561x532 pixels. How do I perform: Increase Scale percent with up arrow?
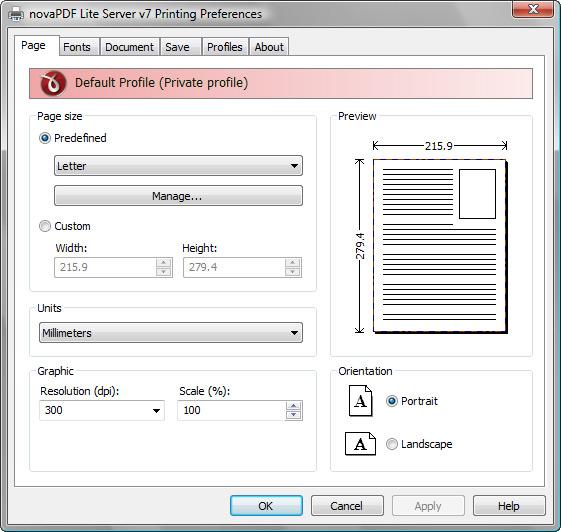[293, 406]
